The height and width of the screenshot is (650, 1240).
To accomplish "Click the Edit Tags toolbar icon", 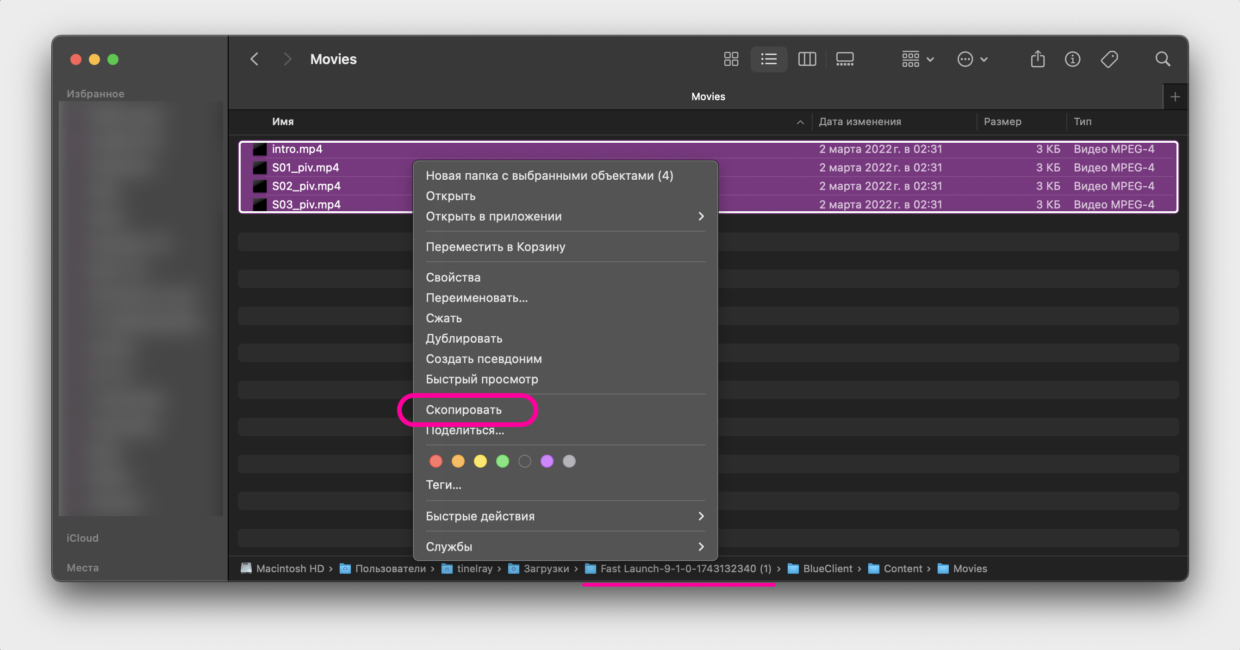I will [x=1109, y=59].
